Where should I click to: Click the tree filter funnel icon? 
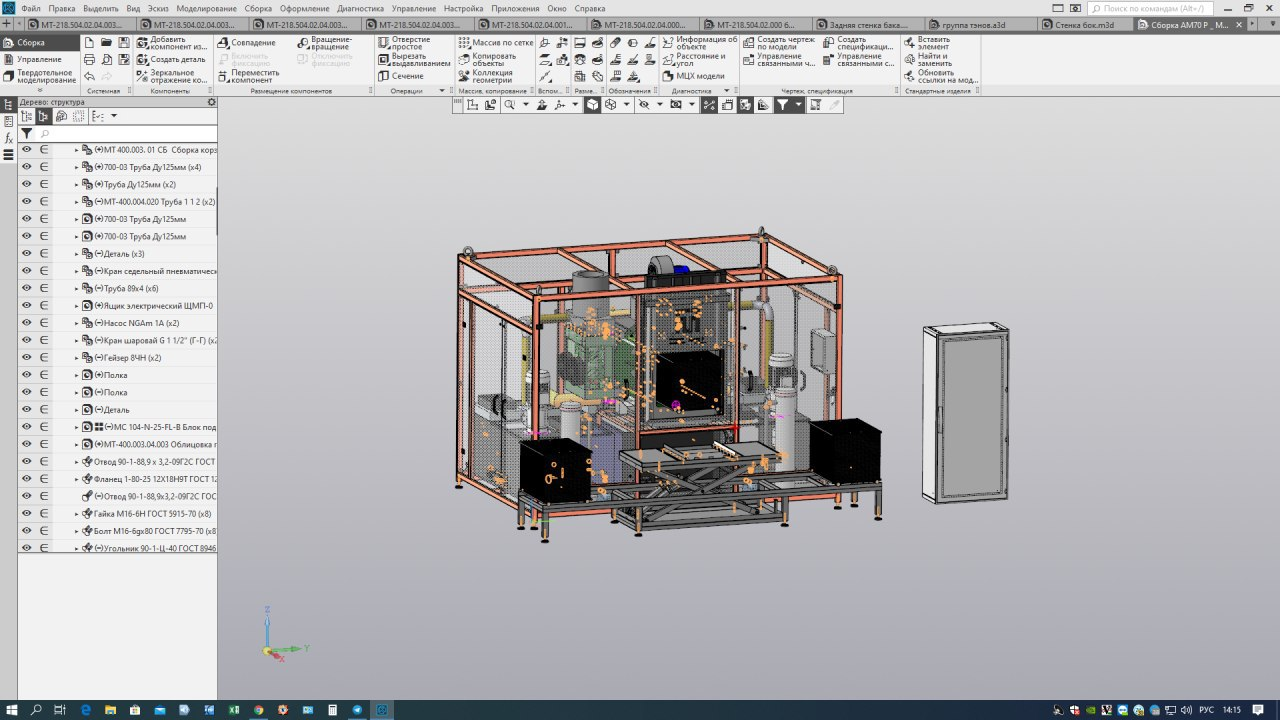point(27,133)
